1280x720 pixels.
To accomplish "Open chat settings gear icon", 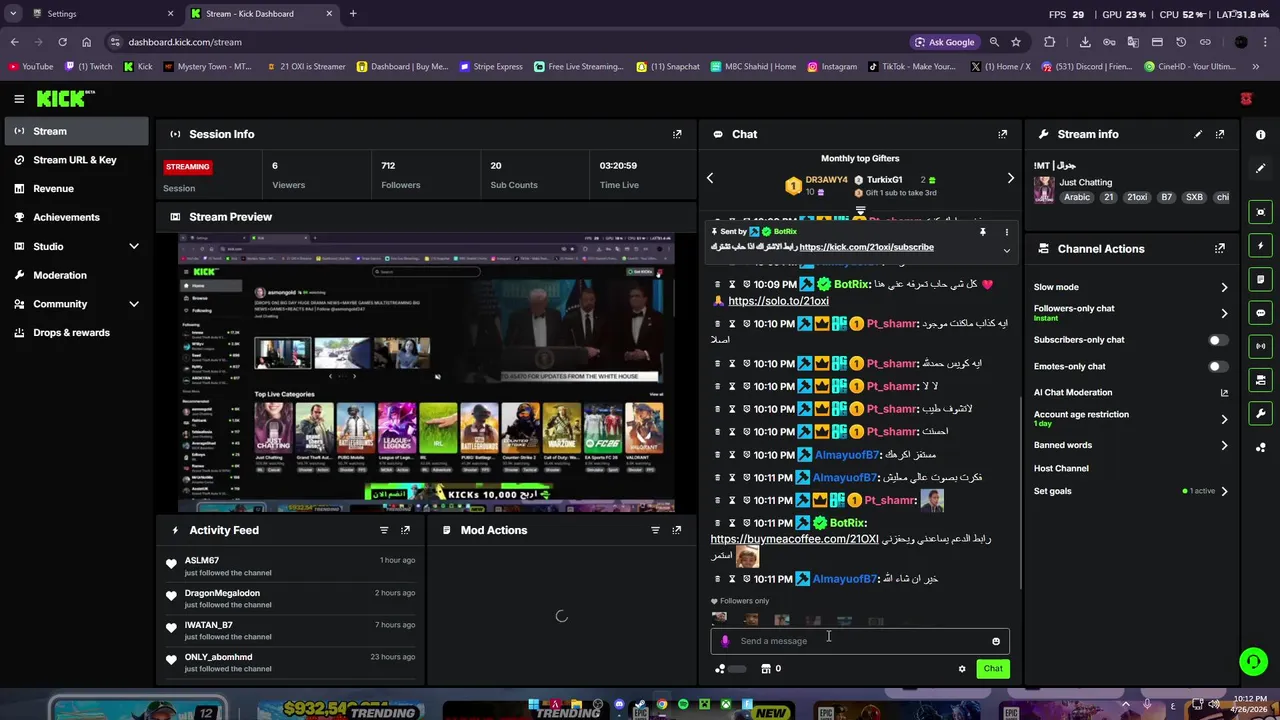I will (x=962, y=669).
